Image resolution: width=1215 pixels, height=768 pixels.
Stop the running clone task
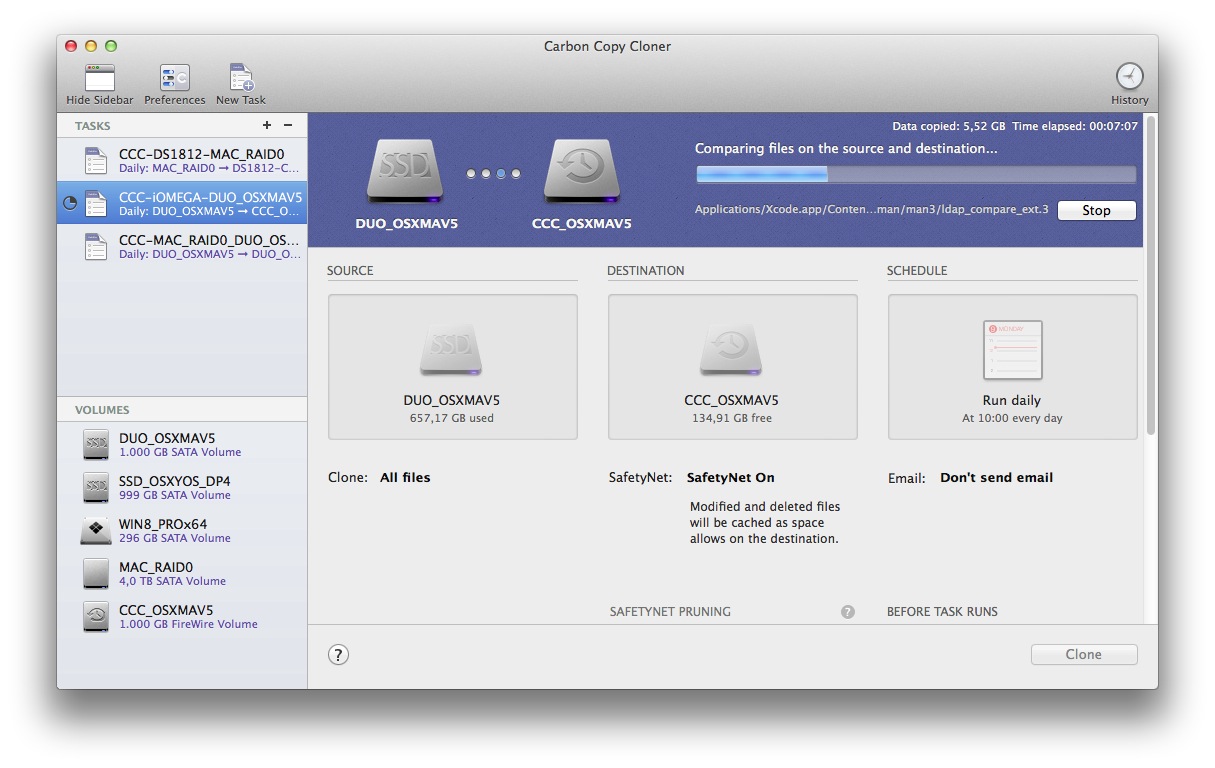click(1096, 210)
